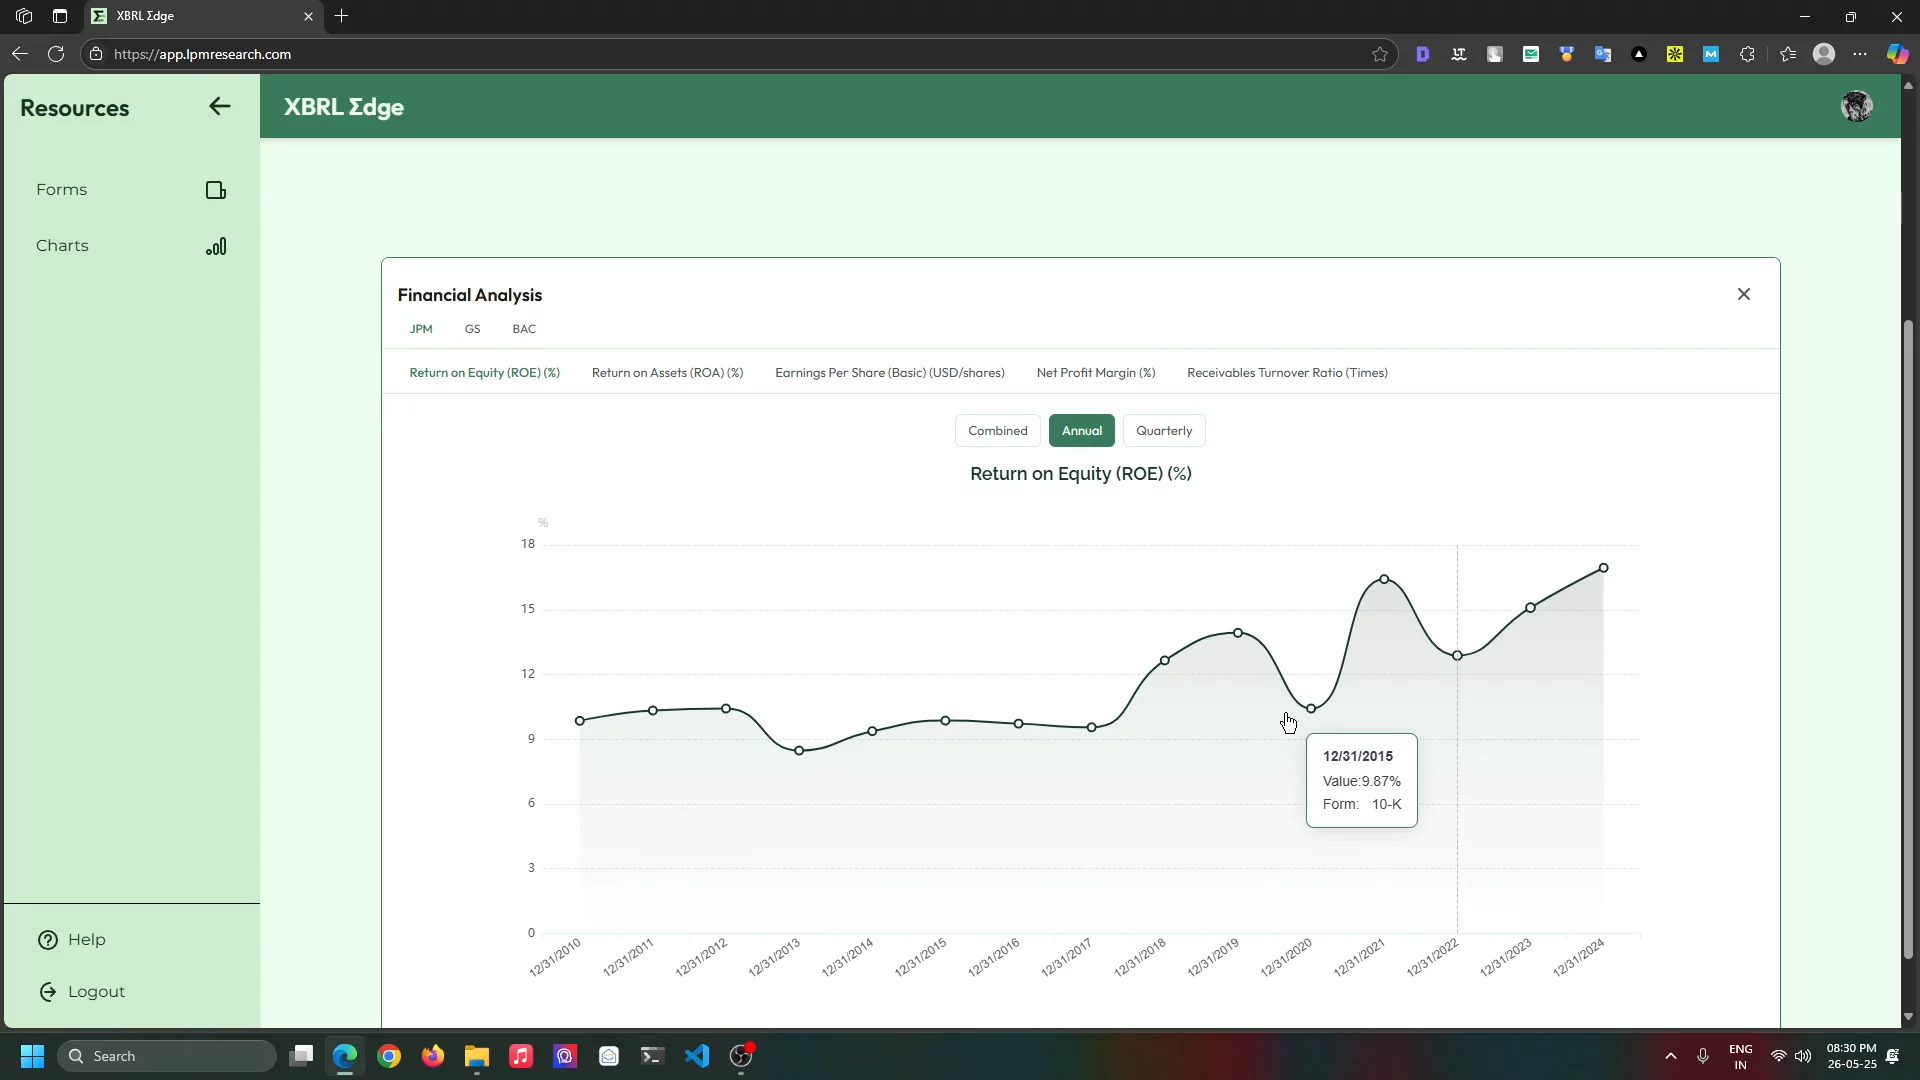Click the Forms sidebar link

coord(61,190)
